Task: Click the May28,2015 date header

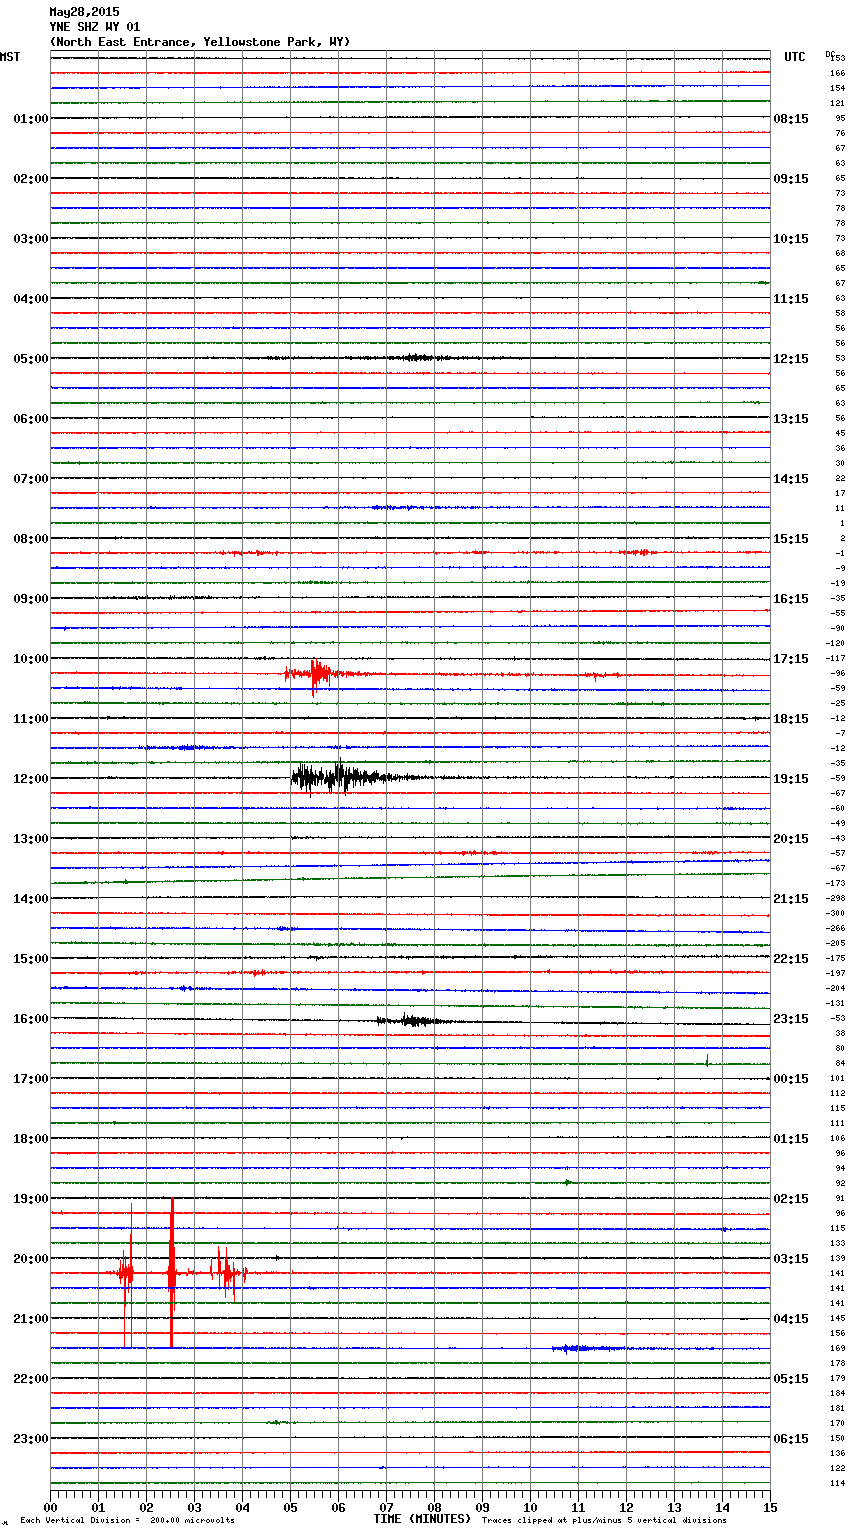Action: click(x=84, y=12)
